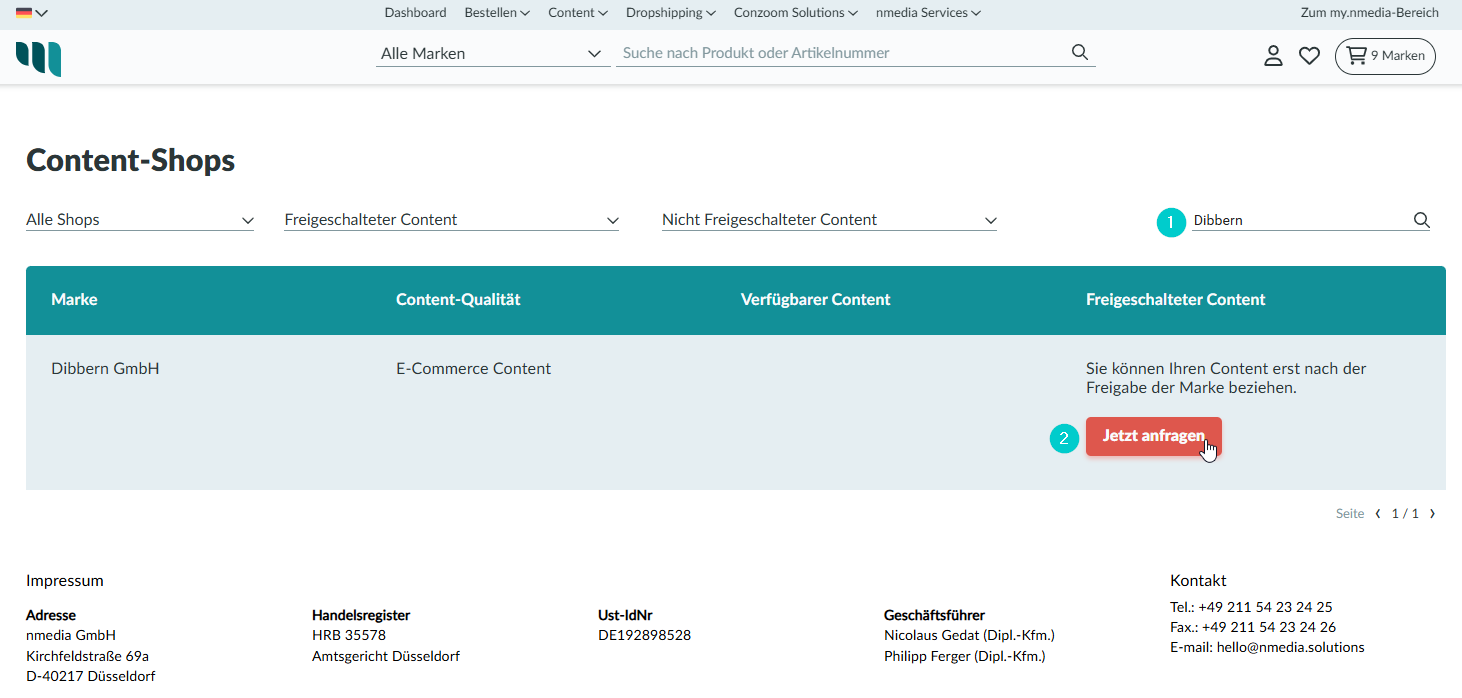Click the Marke column header
This screenshot has height=698, width=1462.
[x=74, y=300]
